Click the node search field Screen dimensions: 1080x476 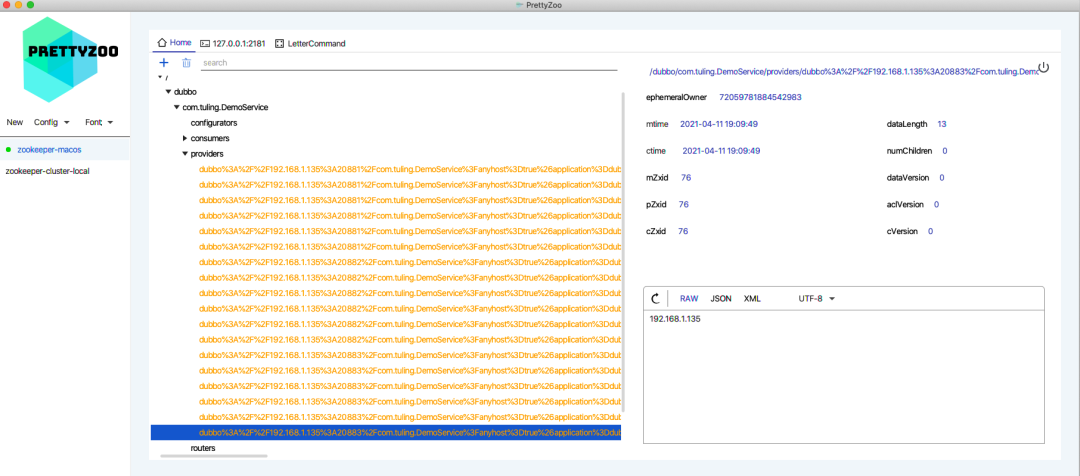tap(409, 63)
